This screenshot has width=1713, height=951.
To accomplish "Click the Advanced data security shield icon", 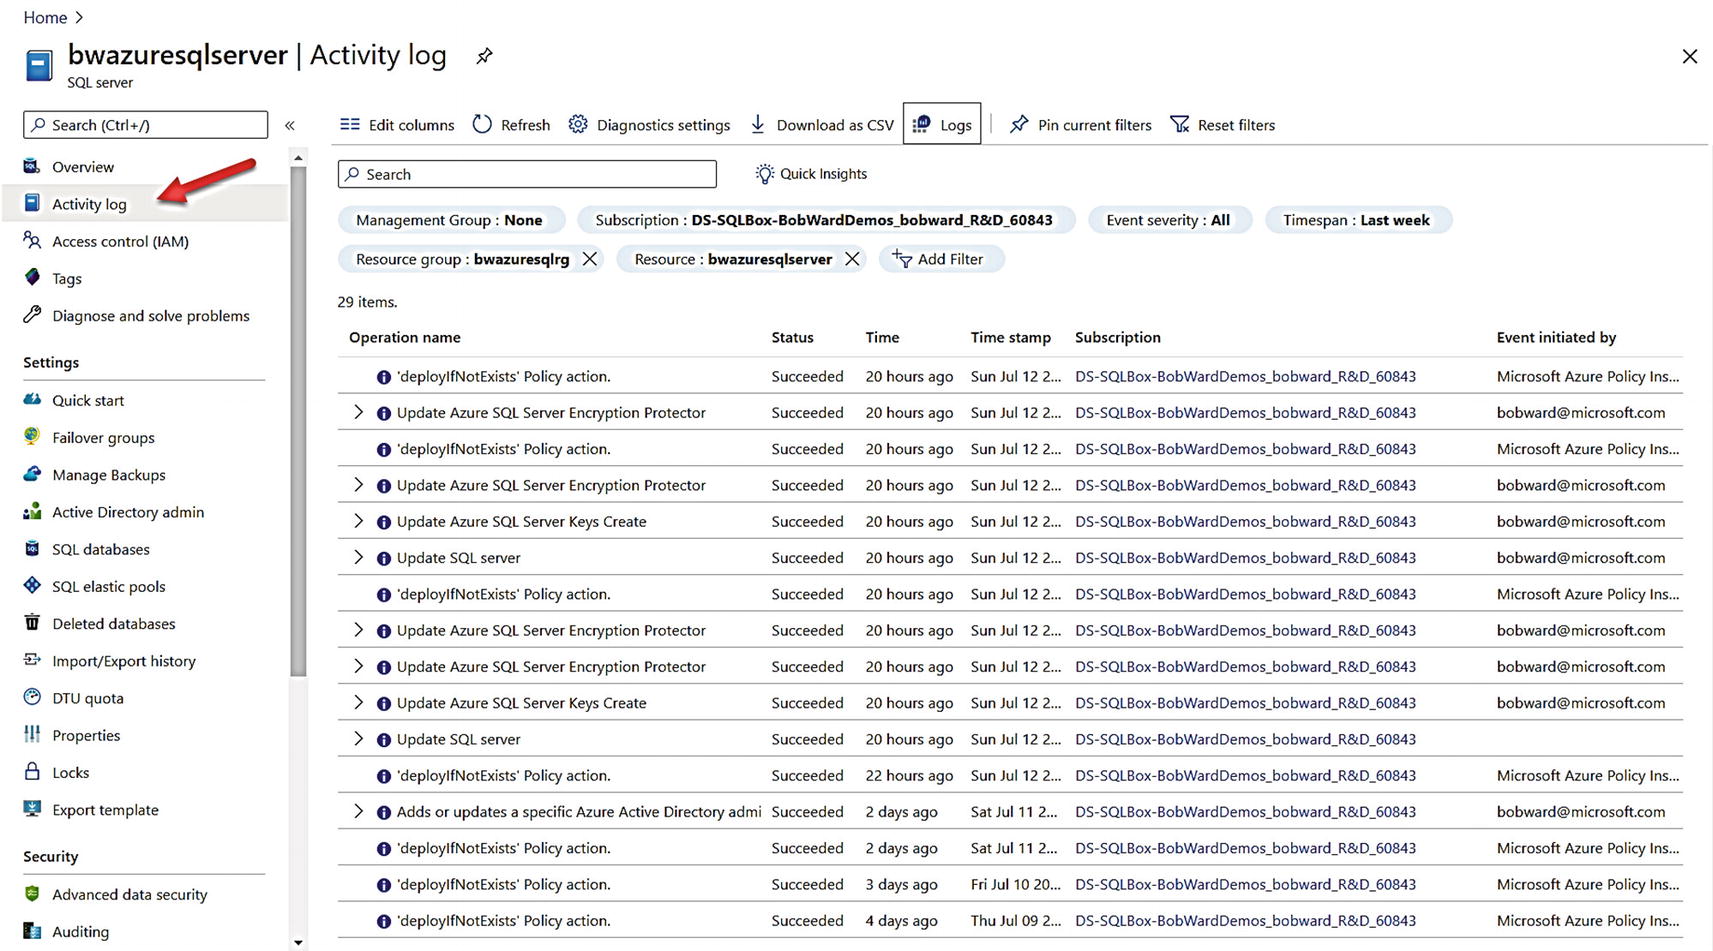I will 32,894.
